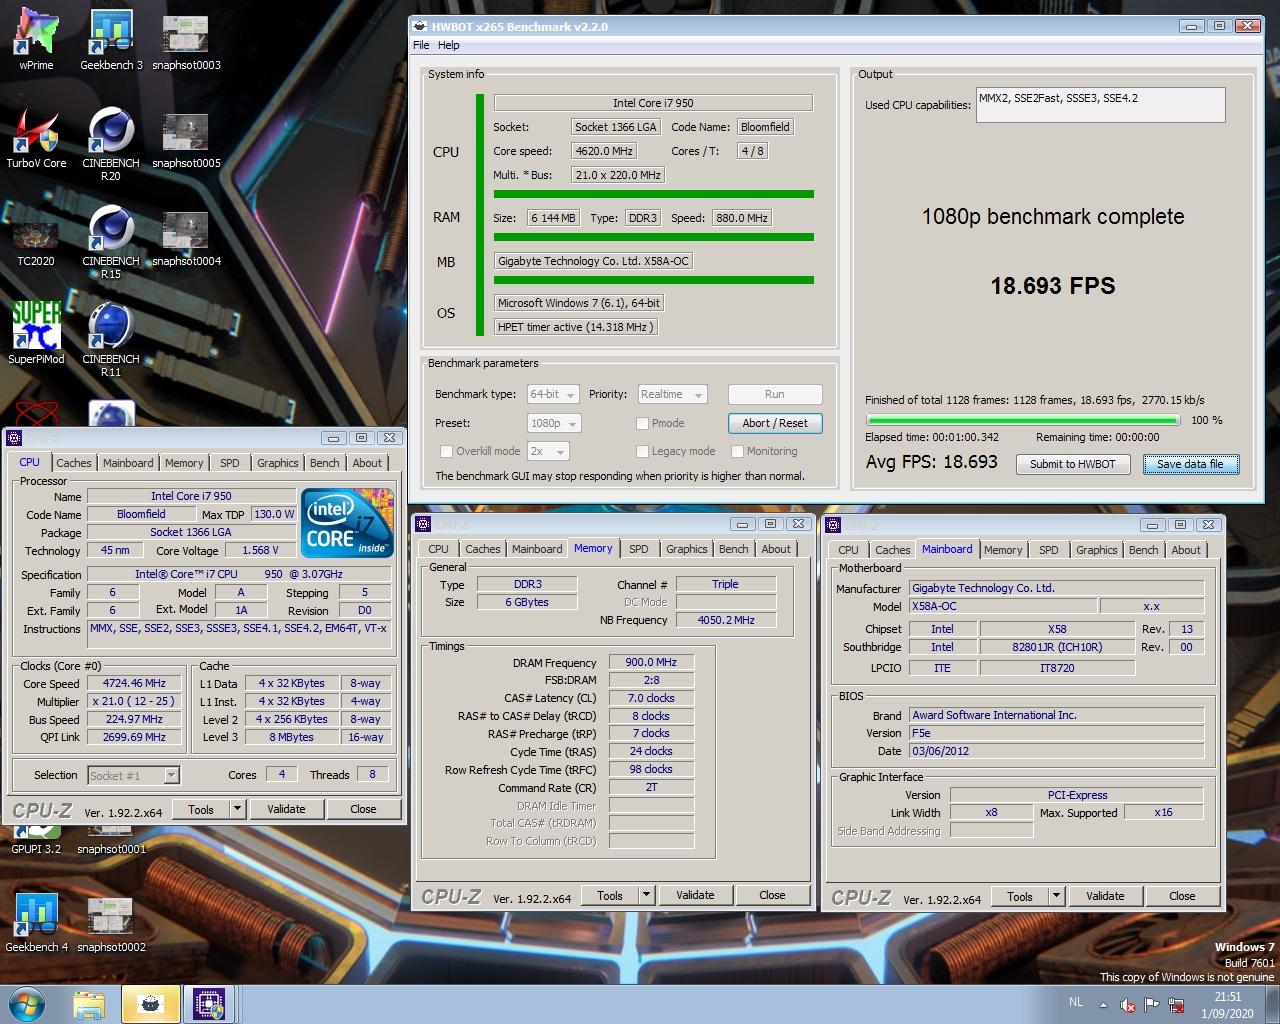Image resolution: width=1280 pixels, height=1024 pixels.
Task: Click the muted volume tray icon
Action: click(x=1128, y=1005)
